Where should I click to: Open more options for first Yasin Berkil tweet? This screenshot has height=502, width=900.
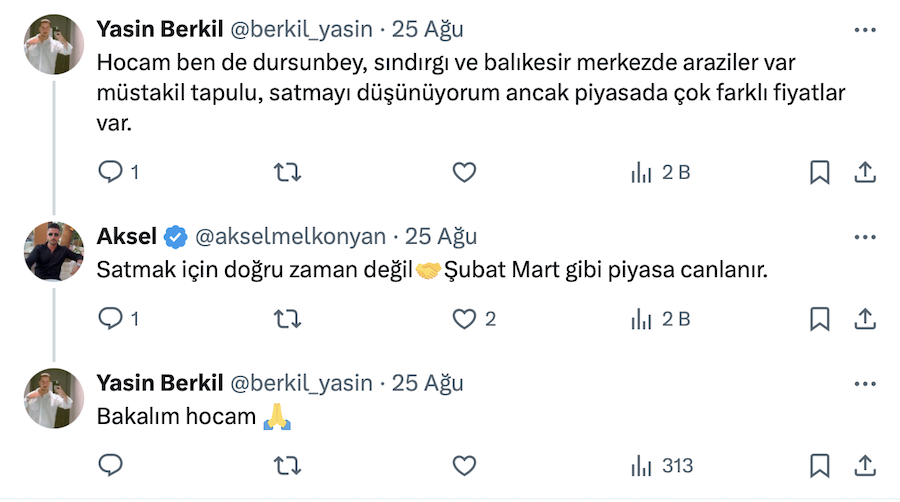click(x=865, y=31)
